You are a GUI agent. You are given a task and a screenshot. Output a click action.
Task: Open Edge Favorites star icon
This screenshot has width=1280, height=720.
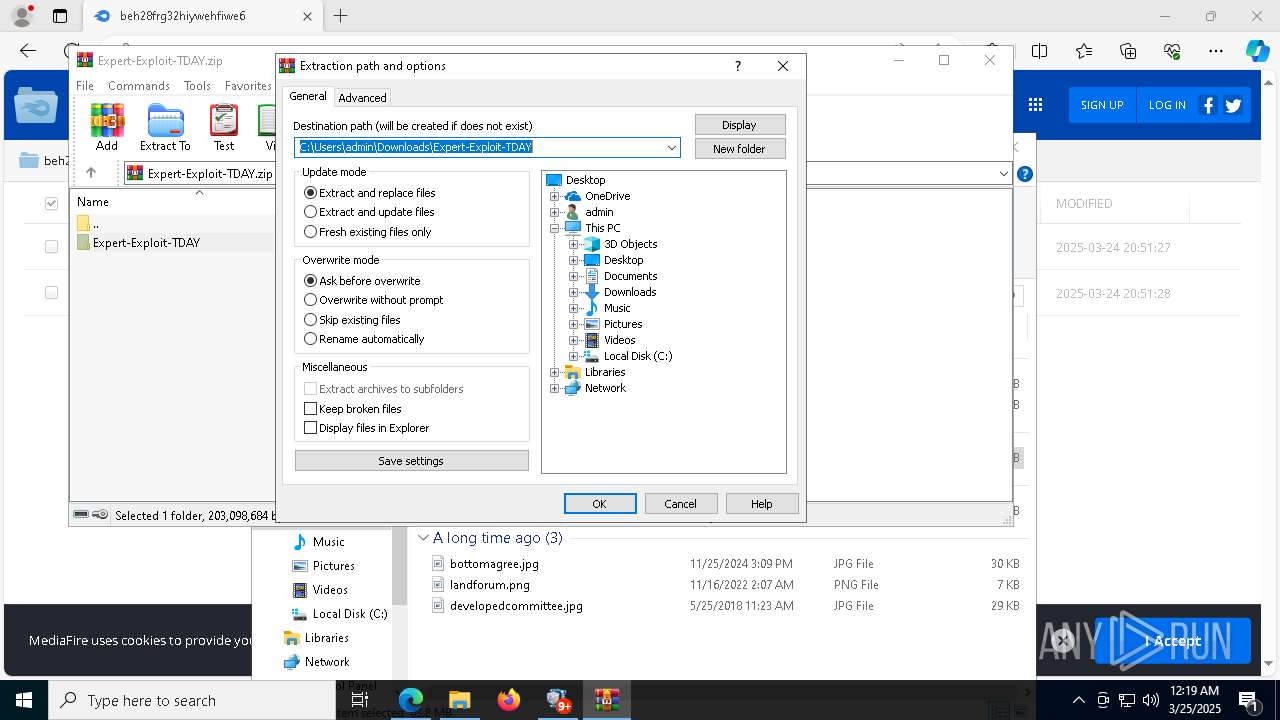point(1084,51)
